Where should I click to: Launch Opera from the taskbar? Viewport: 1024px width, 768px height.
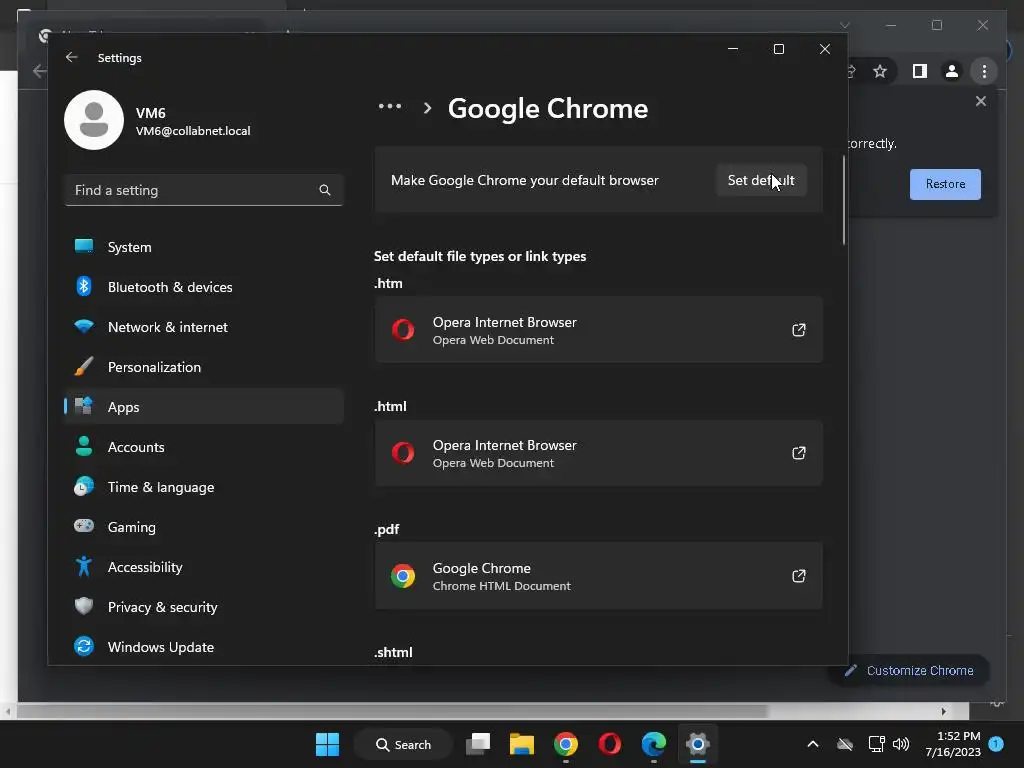609,744
